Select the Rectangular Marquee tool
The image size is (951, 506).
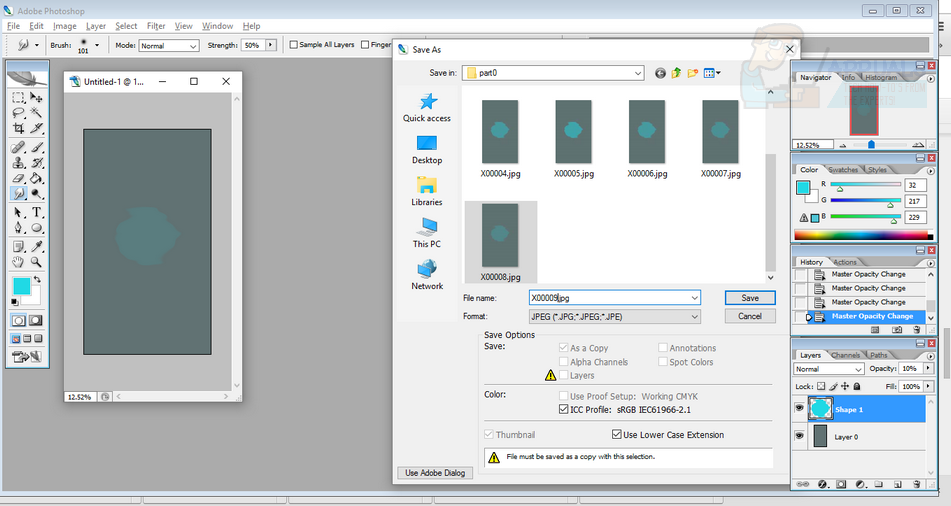coord(18,97)
